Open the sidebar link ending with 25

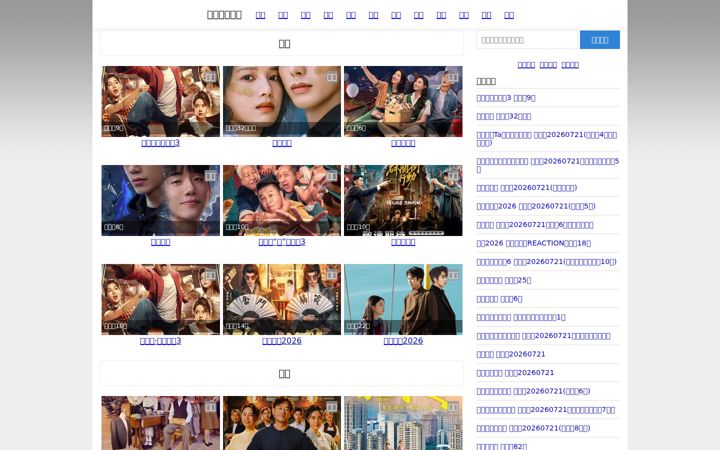[504, 280]
